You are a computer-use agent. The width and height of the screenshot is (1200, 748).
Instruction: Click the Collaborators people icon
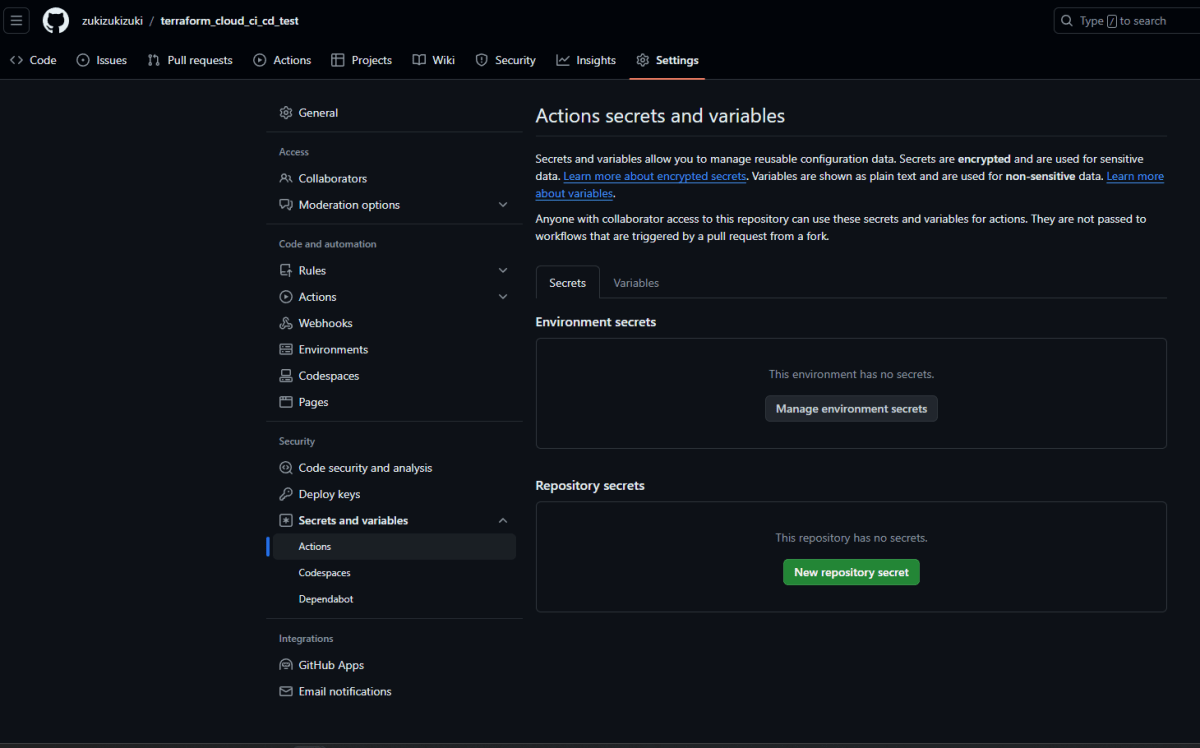click(x=286, y=179)
